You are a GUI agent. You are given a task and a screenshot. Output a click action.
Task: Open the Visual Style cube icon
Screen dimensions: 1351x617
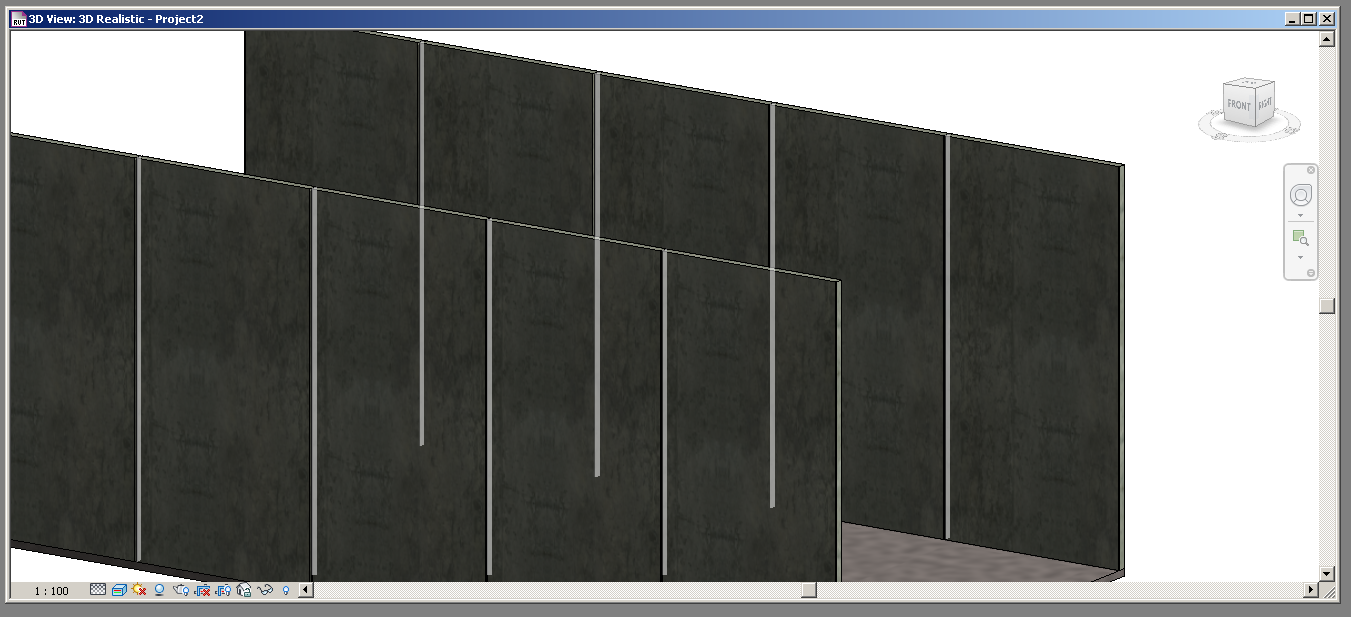tap(119, 590)
